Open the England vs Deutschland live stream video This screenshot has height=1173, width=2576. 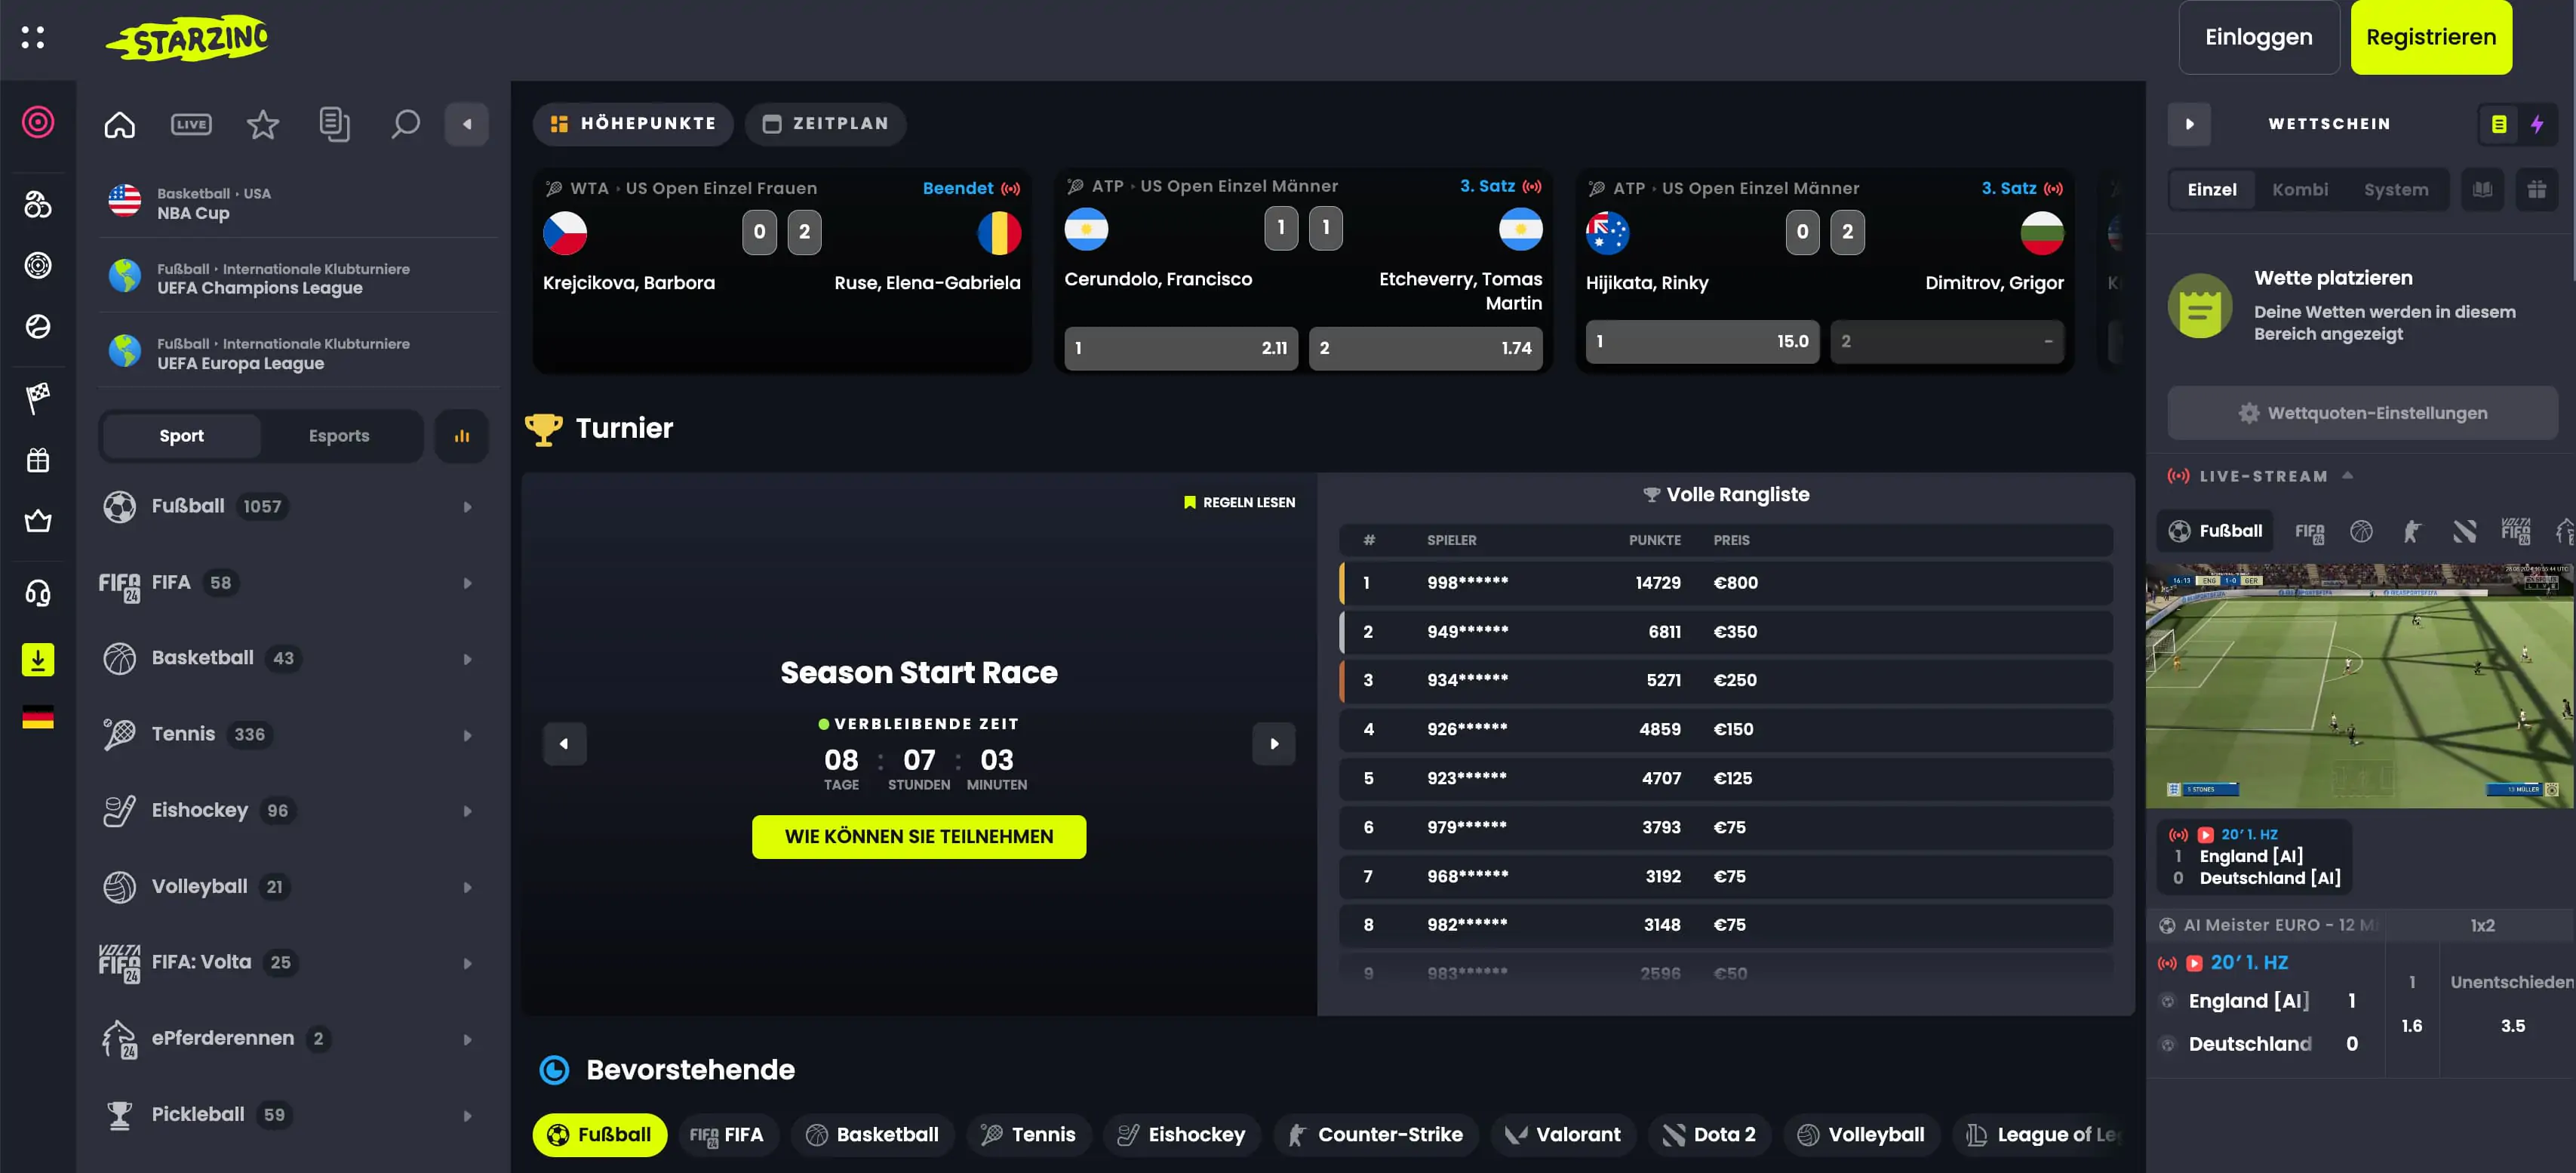2360,685
